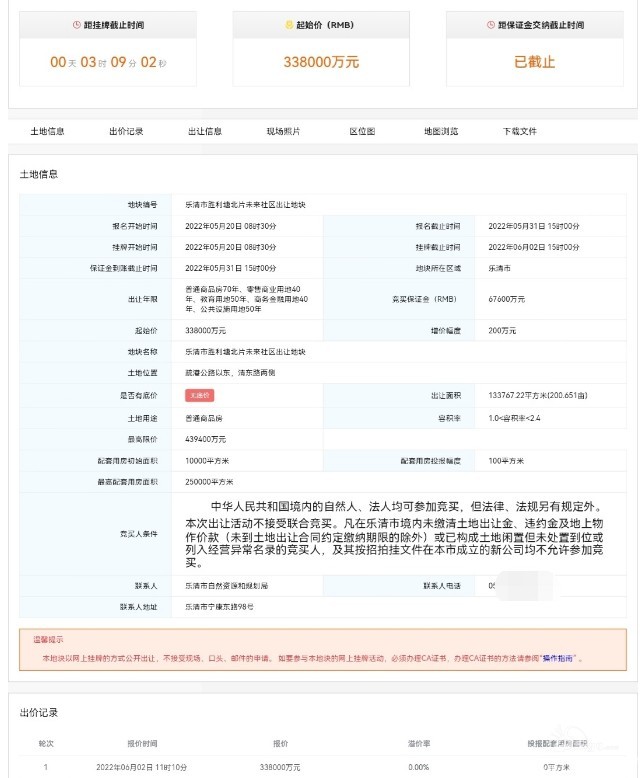Click the coin icon beside 起始价 (RMB)
644x778 pixels.
coord(289,25)
